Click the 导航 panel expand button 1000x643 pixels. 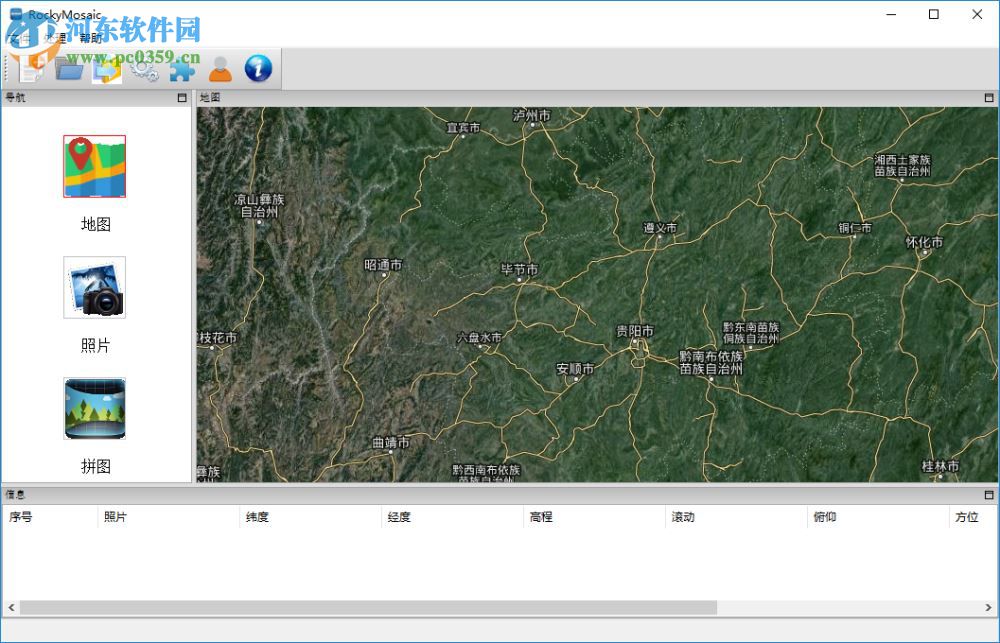tap(180, 97)
